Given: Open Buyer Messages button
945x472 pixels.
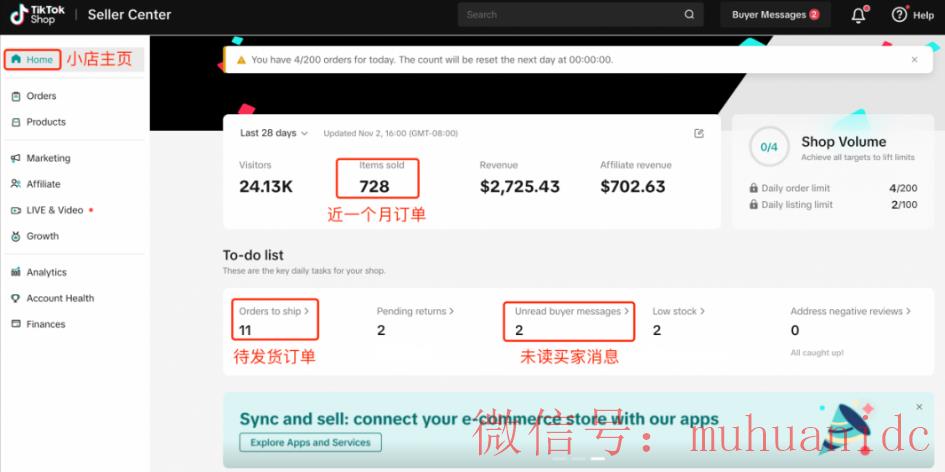Looking at the screenshot, I should pos(775,15).
